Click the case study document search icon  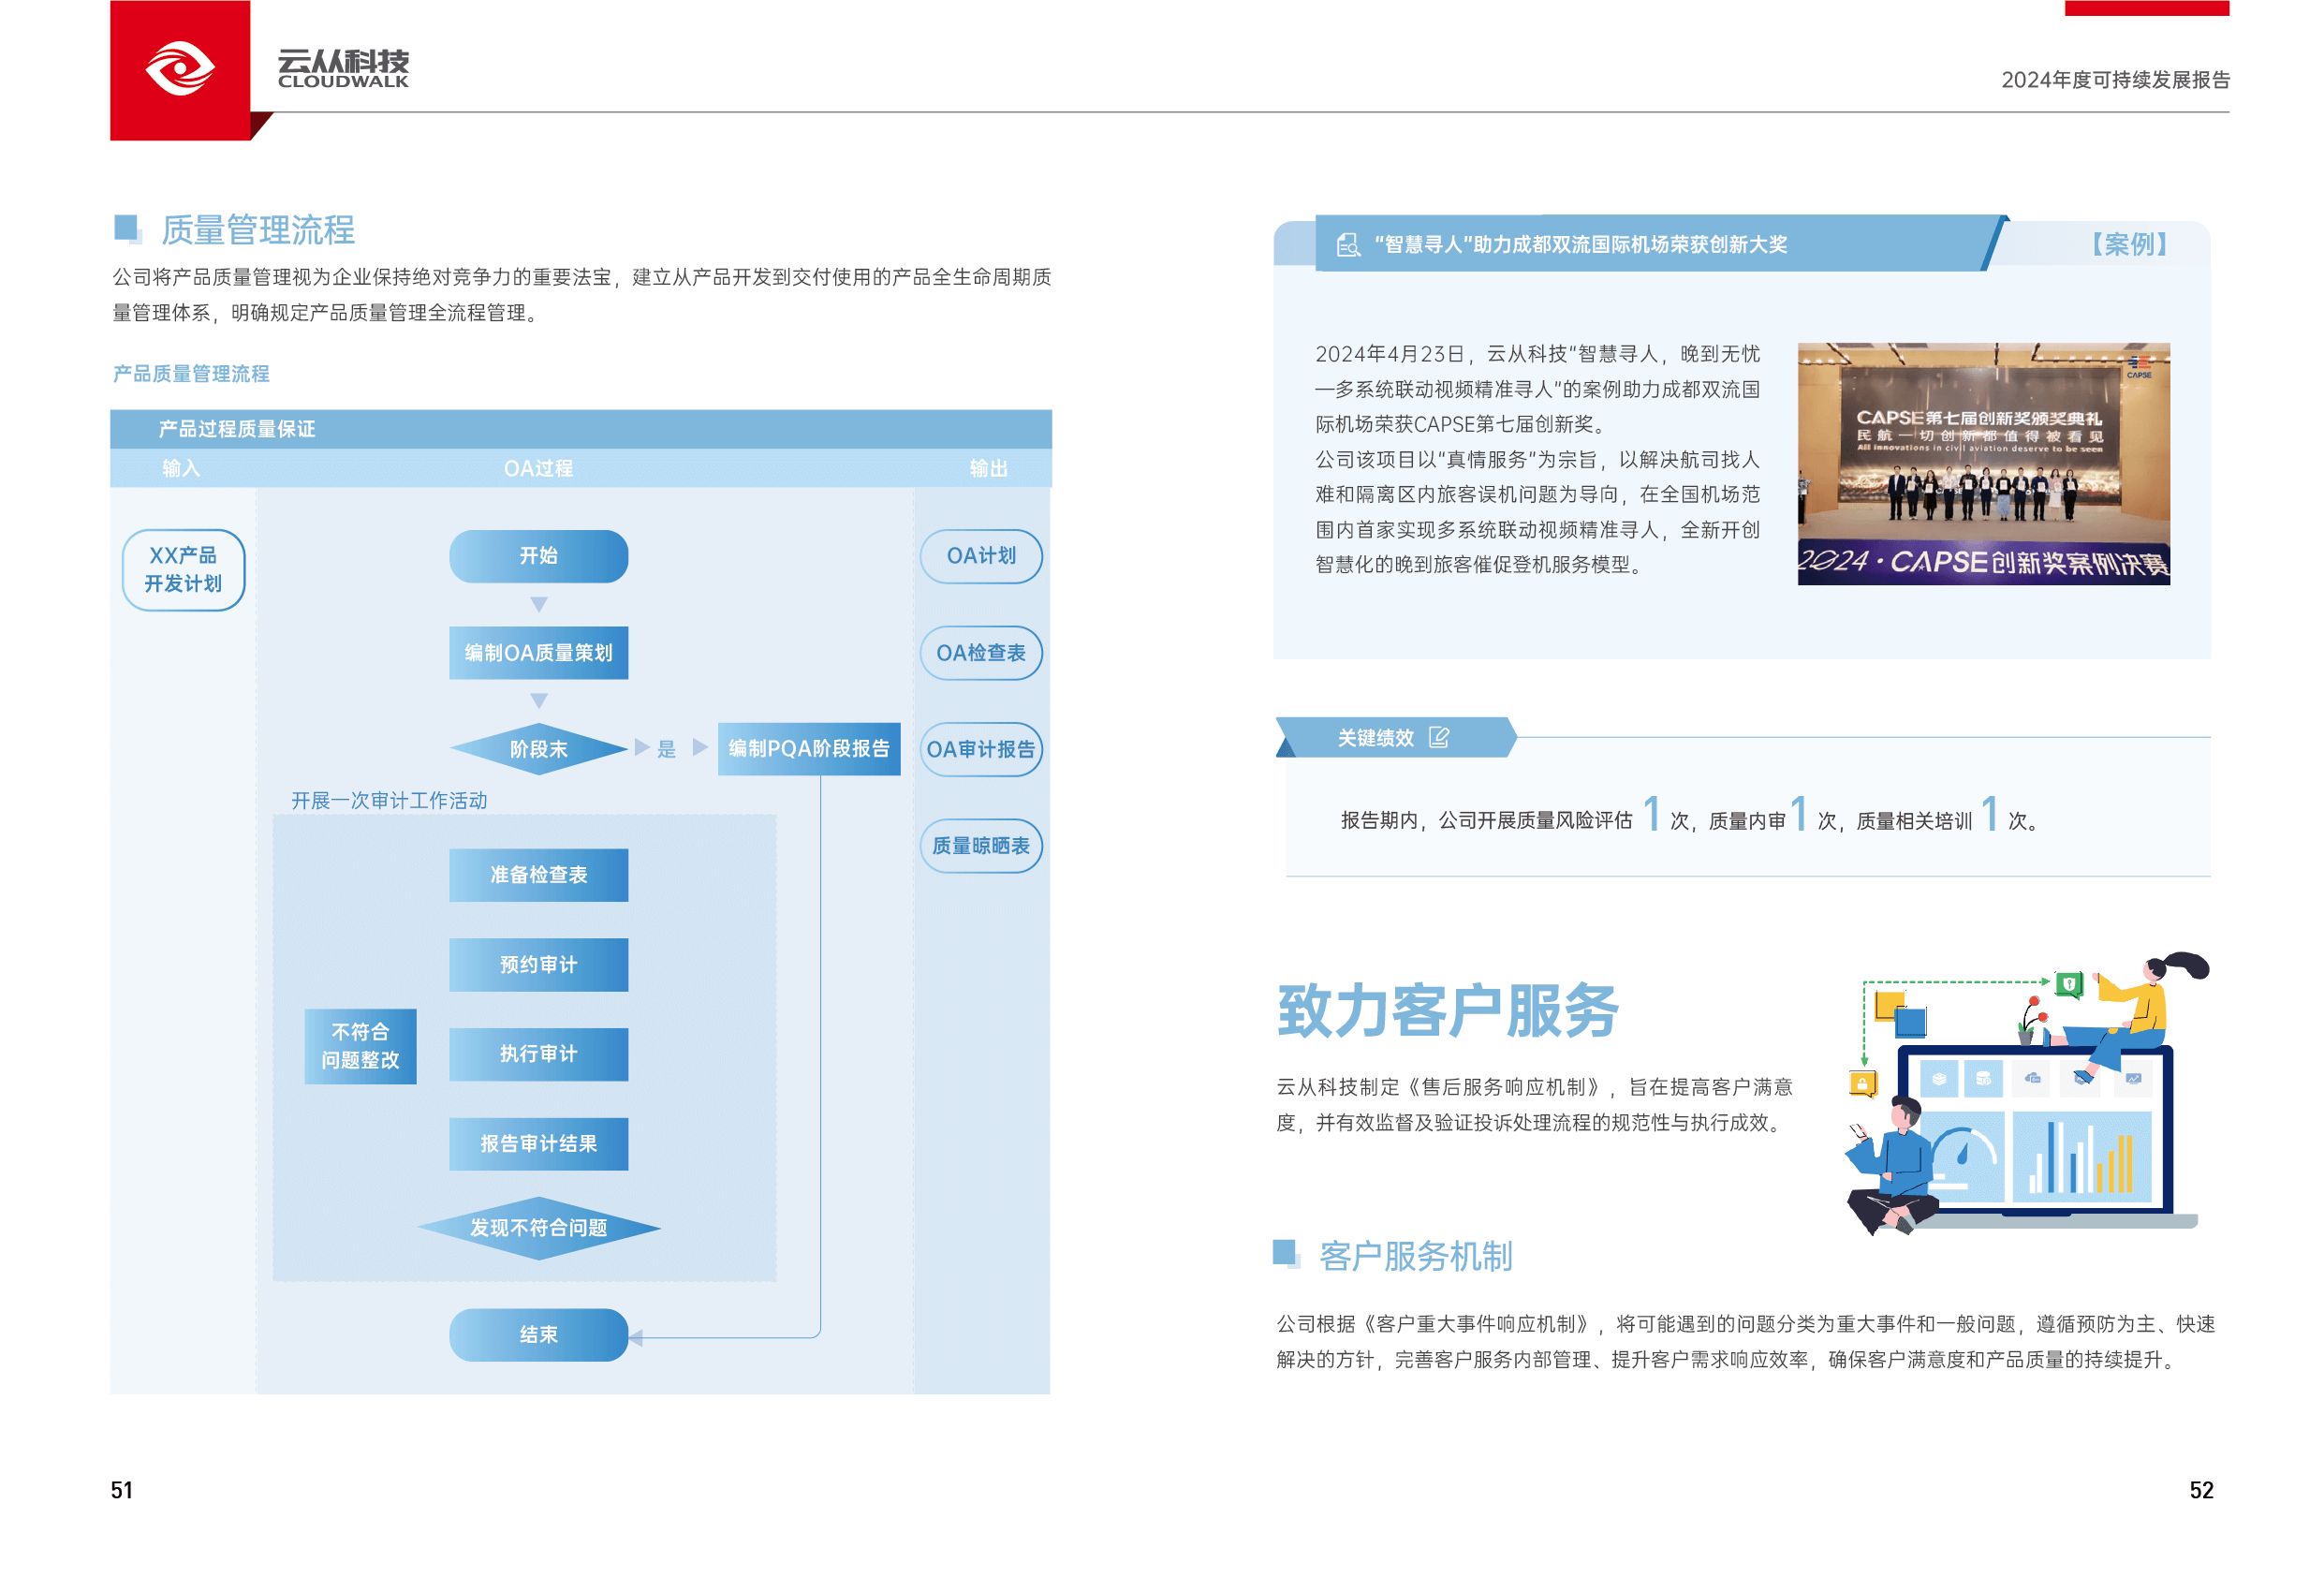1348,245
